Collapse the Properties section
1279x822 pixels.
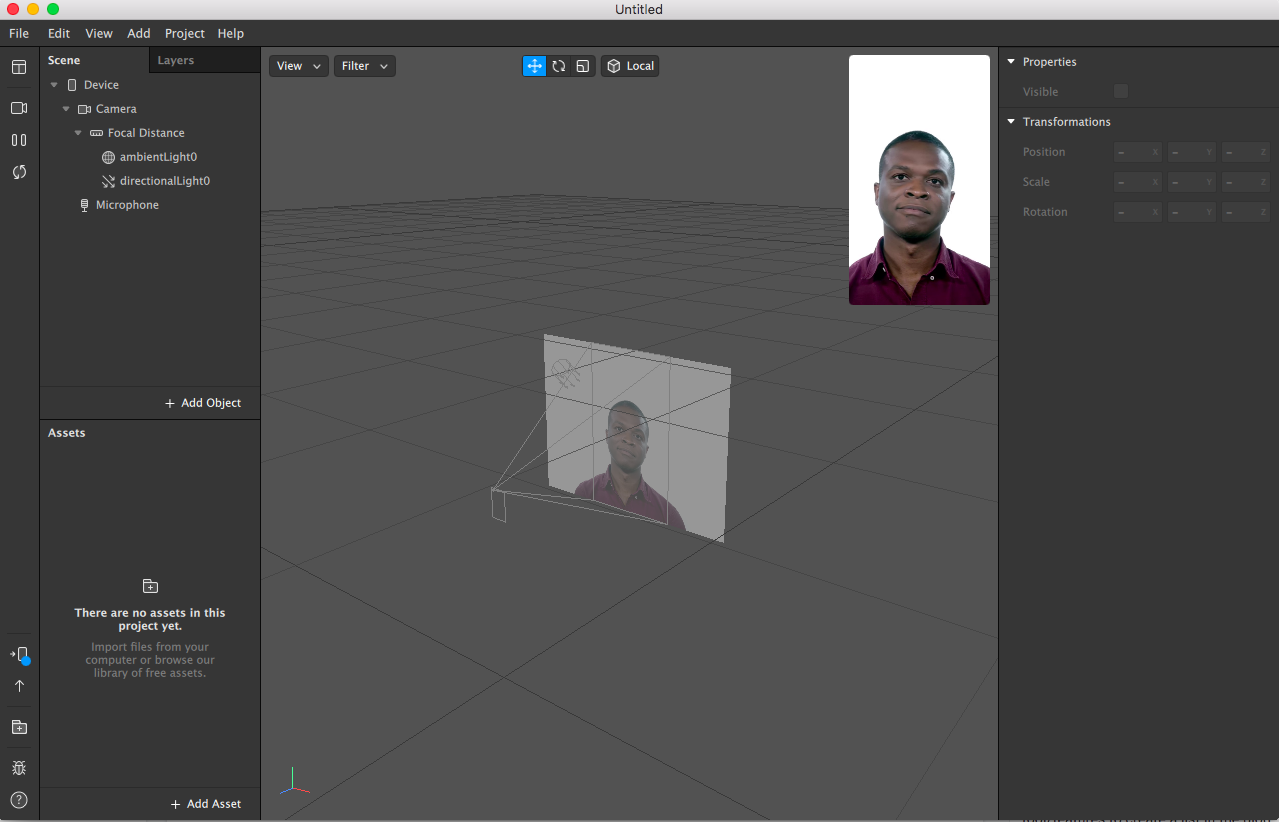point(1011,62)
